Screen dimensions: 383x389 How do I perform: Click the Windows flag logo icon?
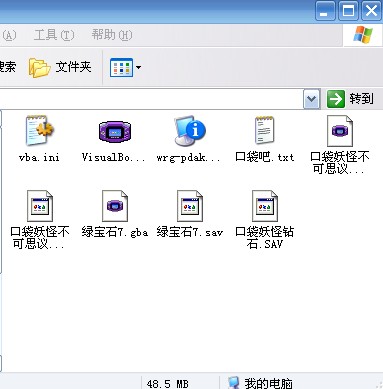362,35
